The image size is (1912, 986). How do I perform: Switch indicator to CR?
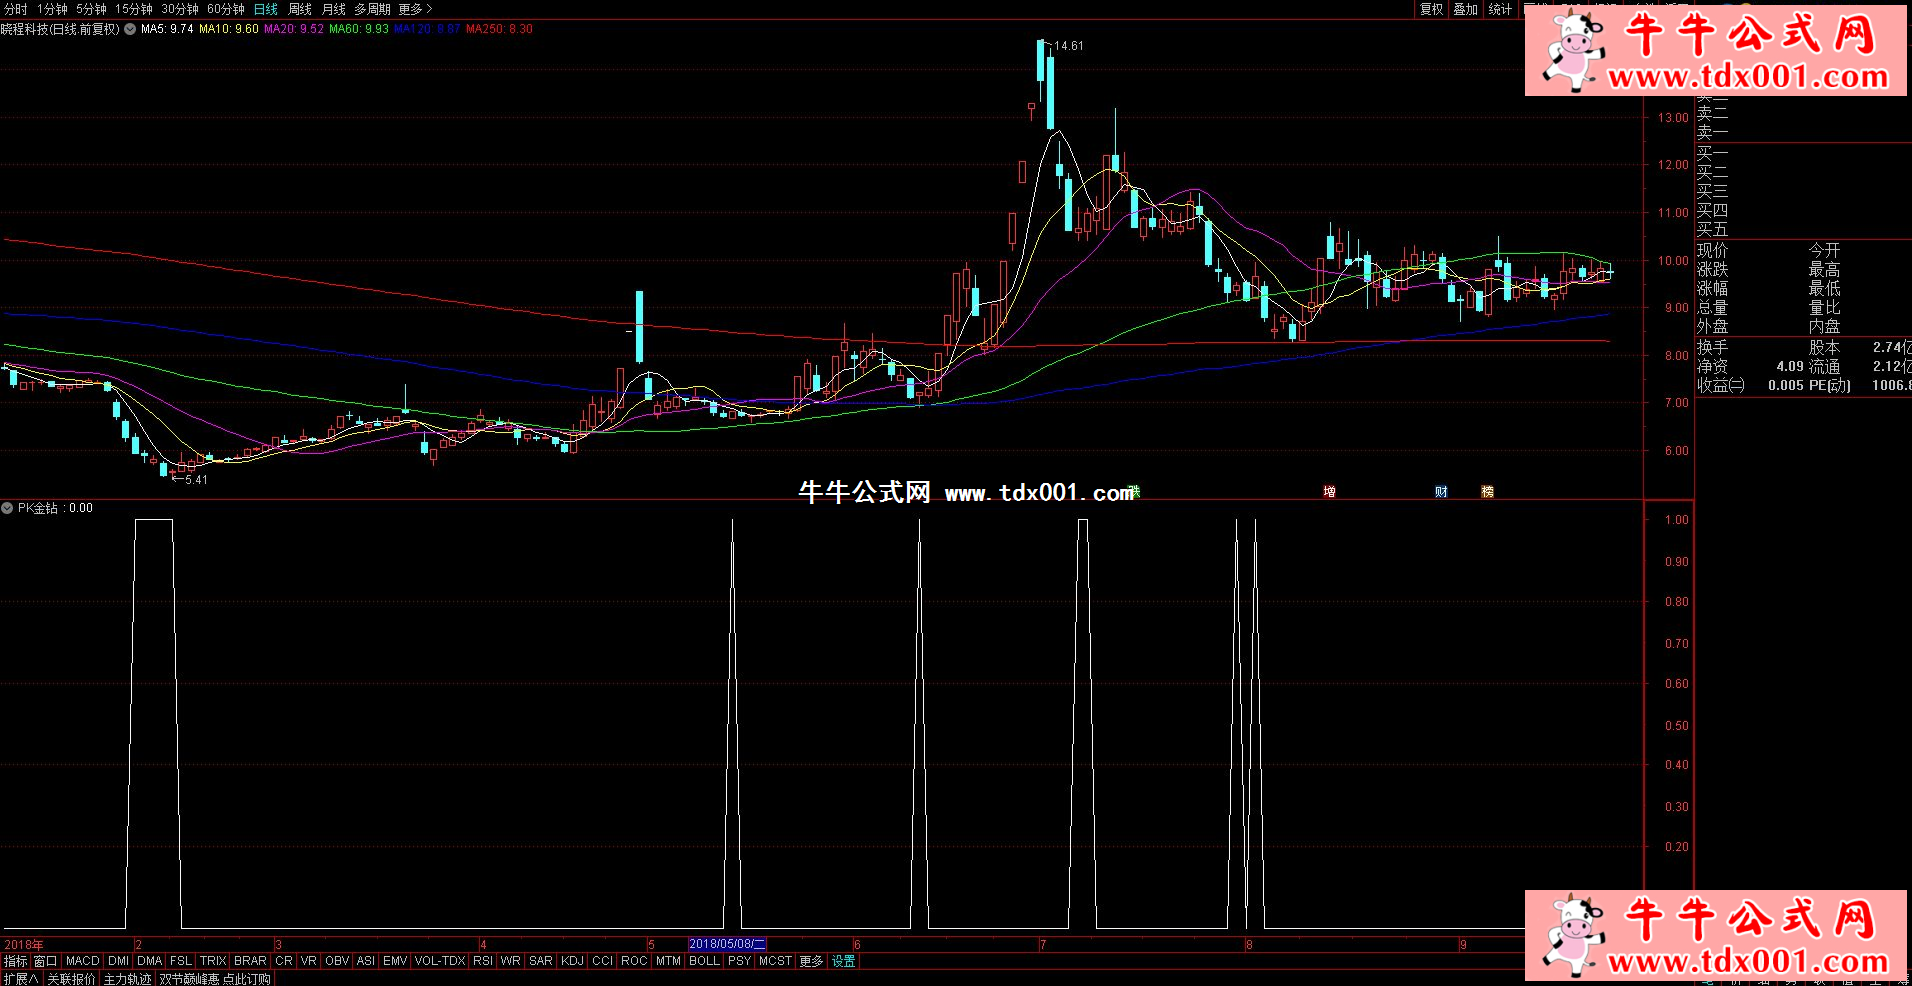pyautogui.click(x=284, y=961)
